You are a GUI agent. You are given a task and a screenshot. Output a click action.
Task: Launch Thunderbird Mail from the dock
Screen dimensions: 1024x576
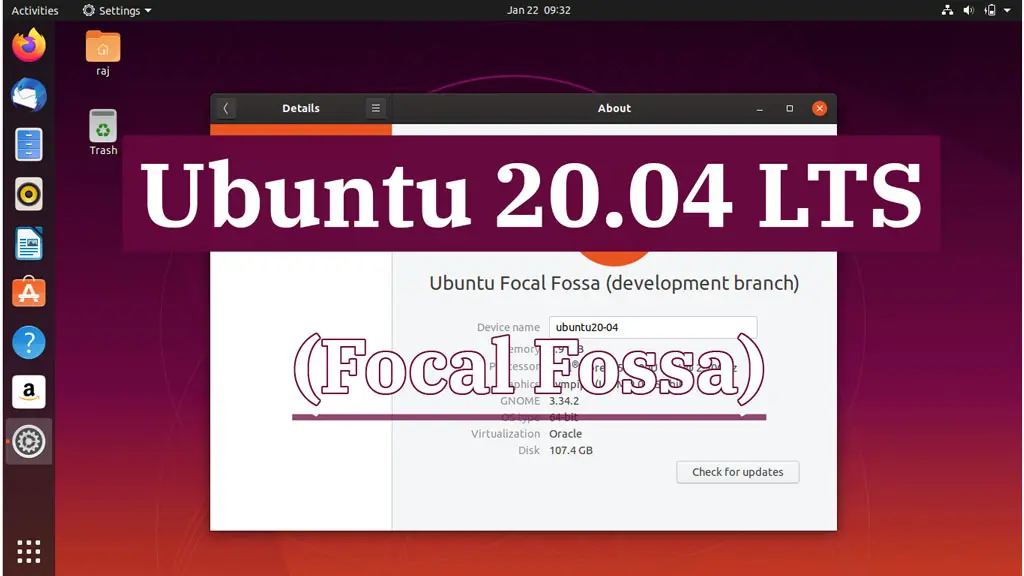pos(29,95)
